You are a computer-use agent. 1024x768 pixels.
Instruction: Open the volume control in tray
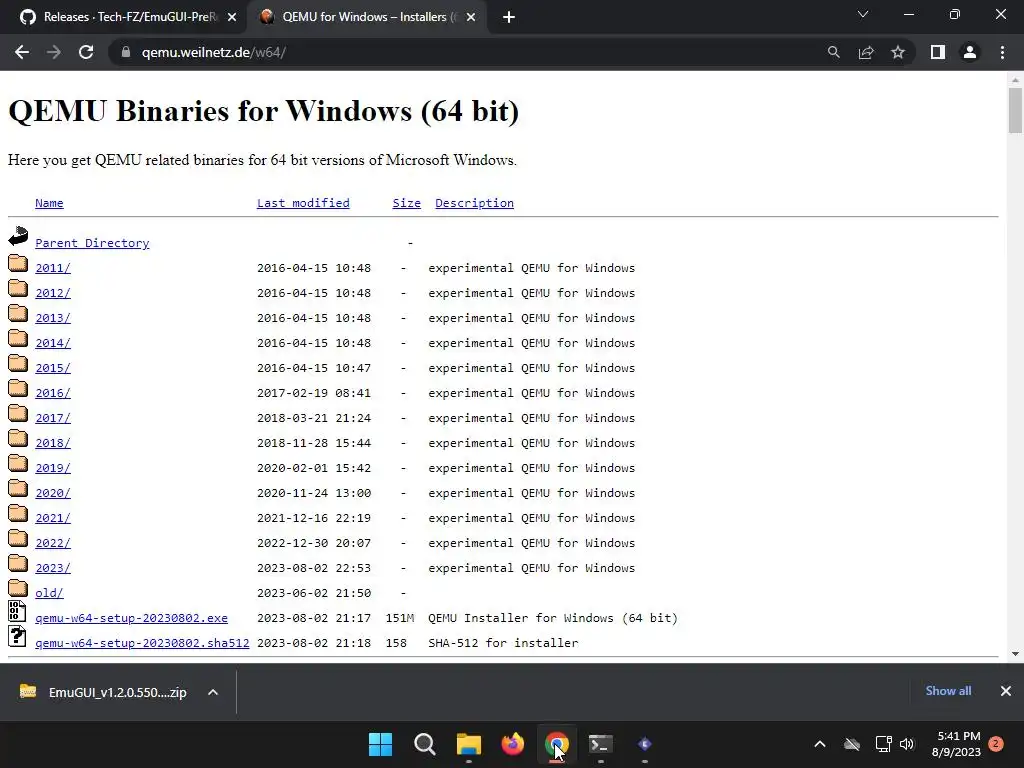(x=907, y=744)
